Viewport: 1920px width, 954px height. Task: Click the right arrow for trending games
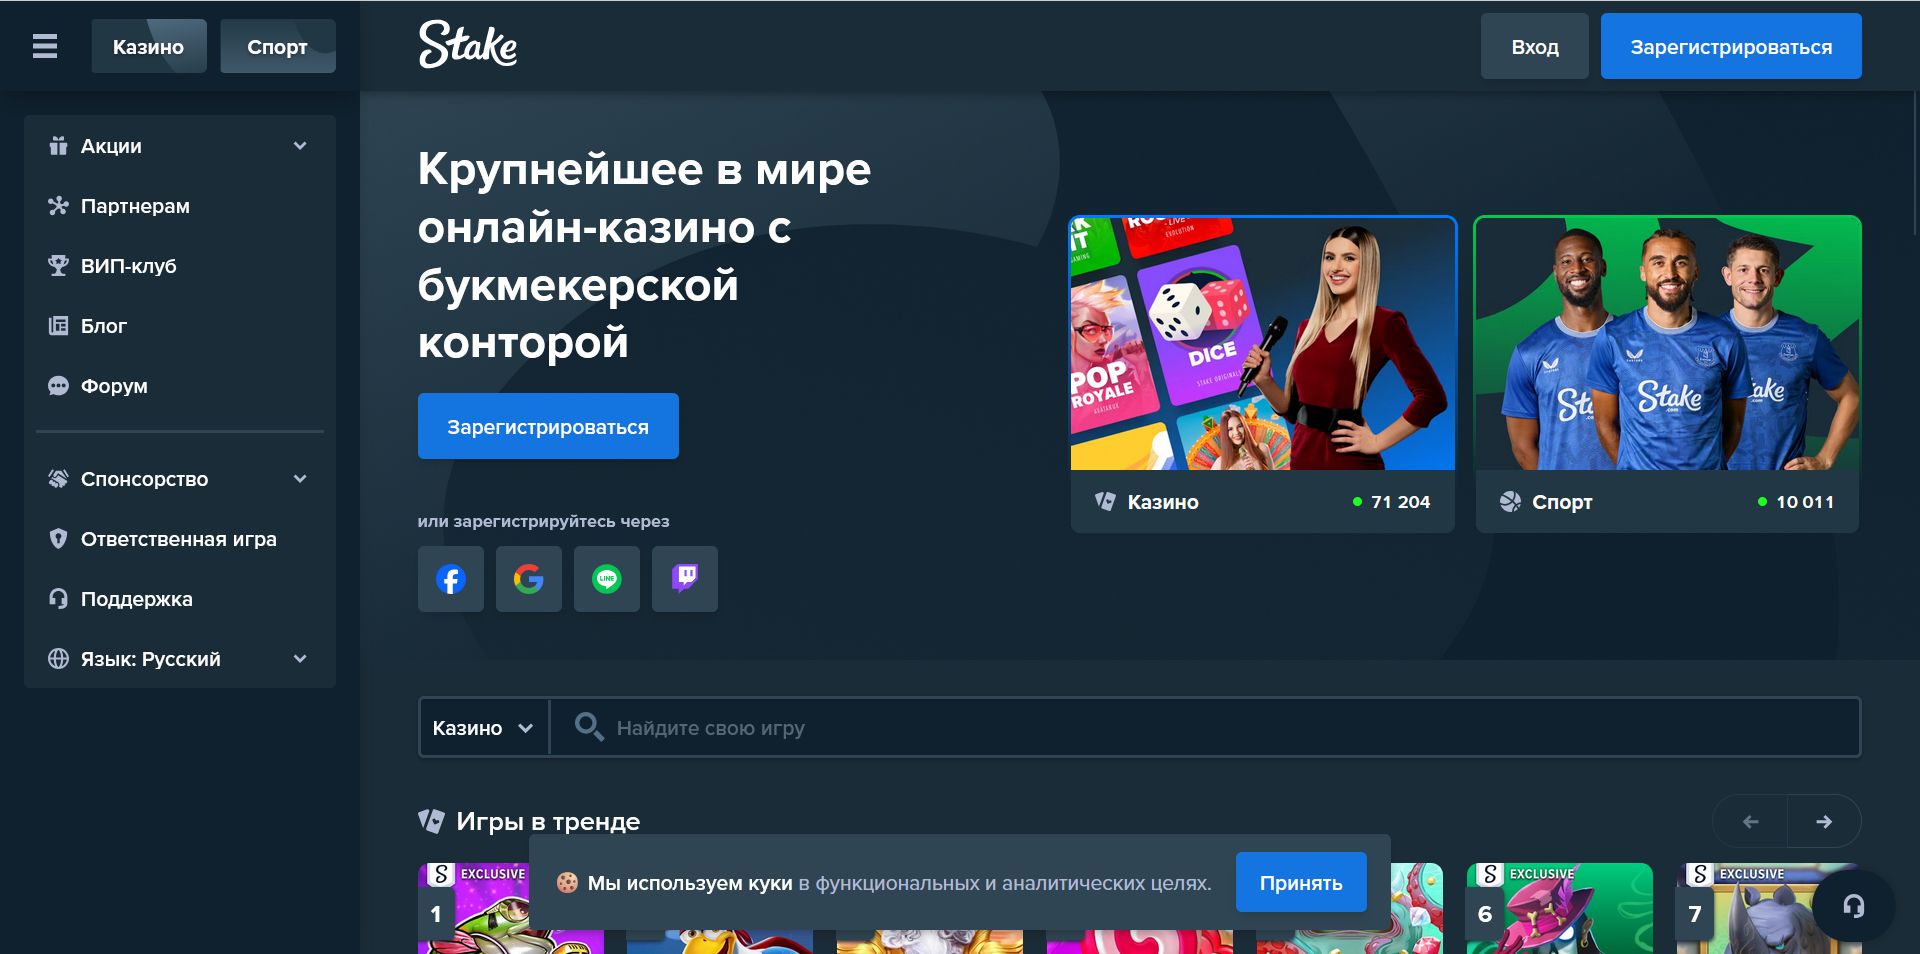tap(1825, 820)
